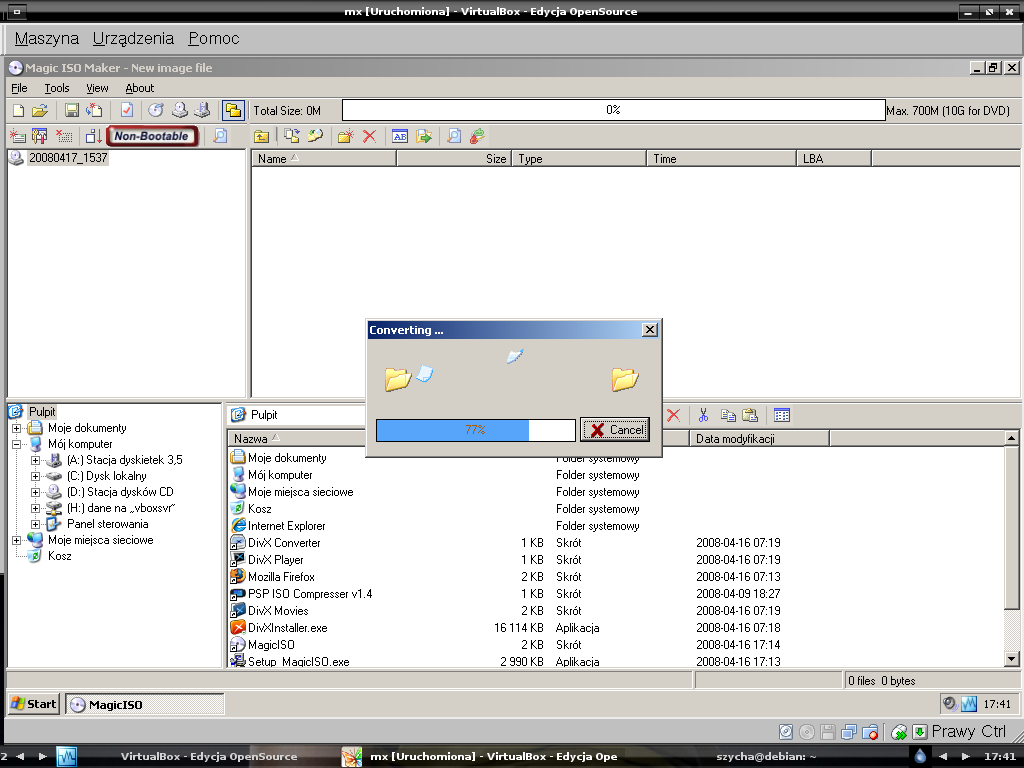Click the VirtualBox shared folders status icon

tap(870, 732)
